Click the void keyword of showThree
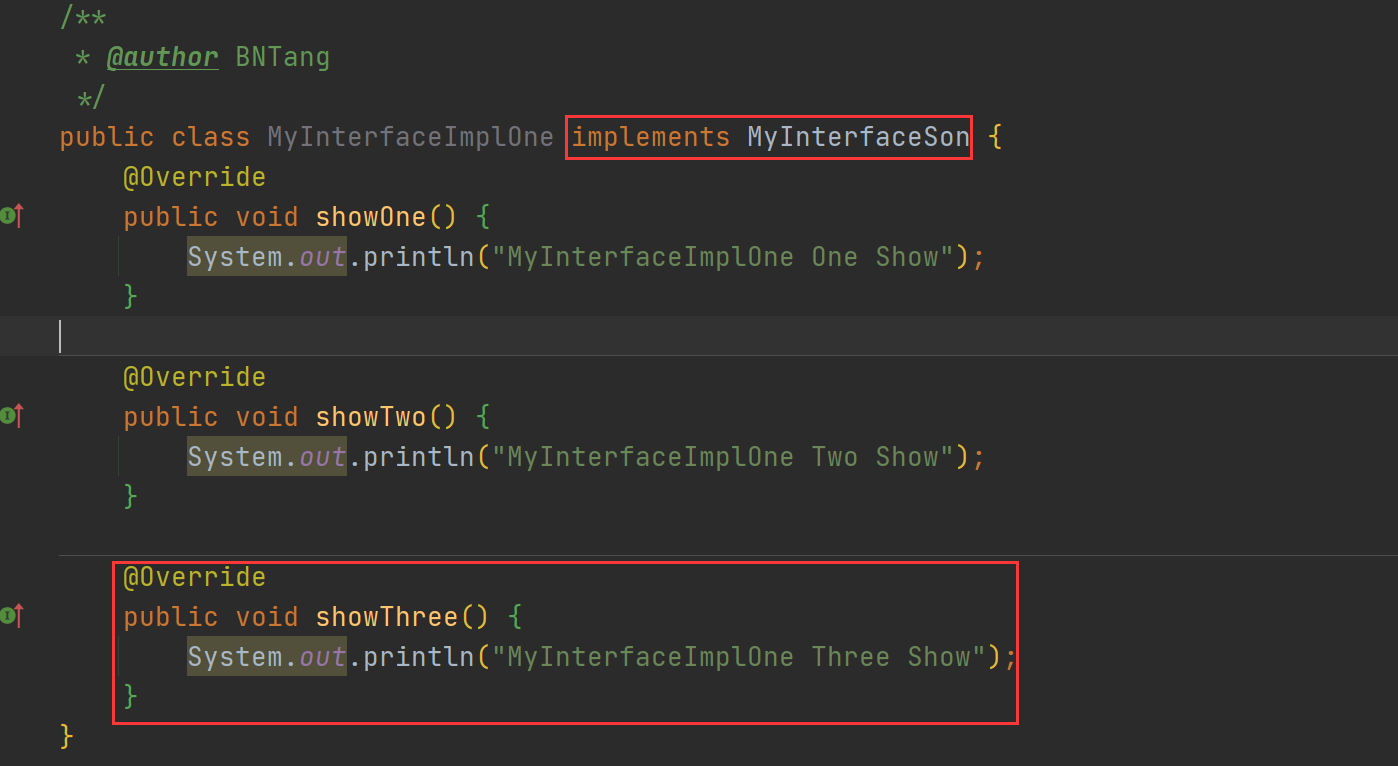 click(x=267, y=617)
